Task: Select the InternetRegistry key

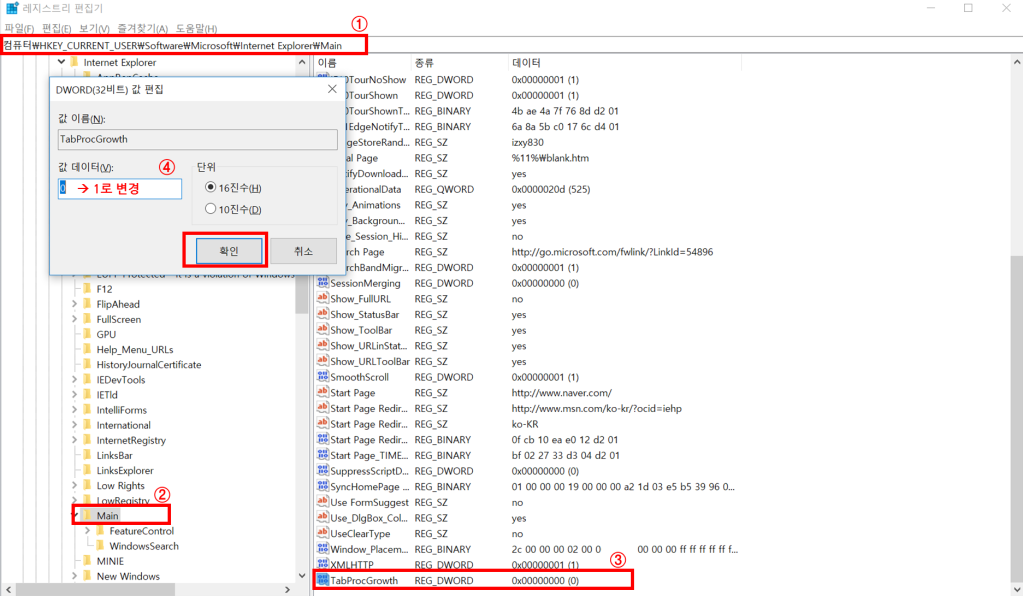Action: click(x=131, y=440)
